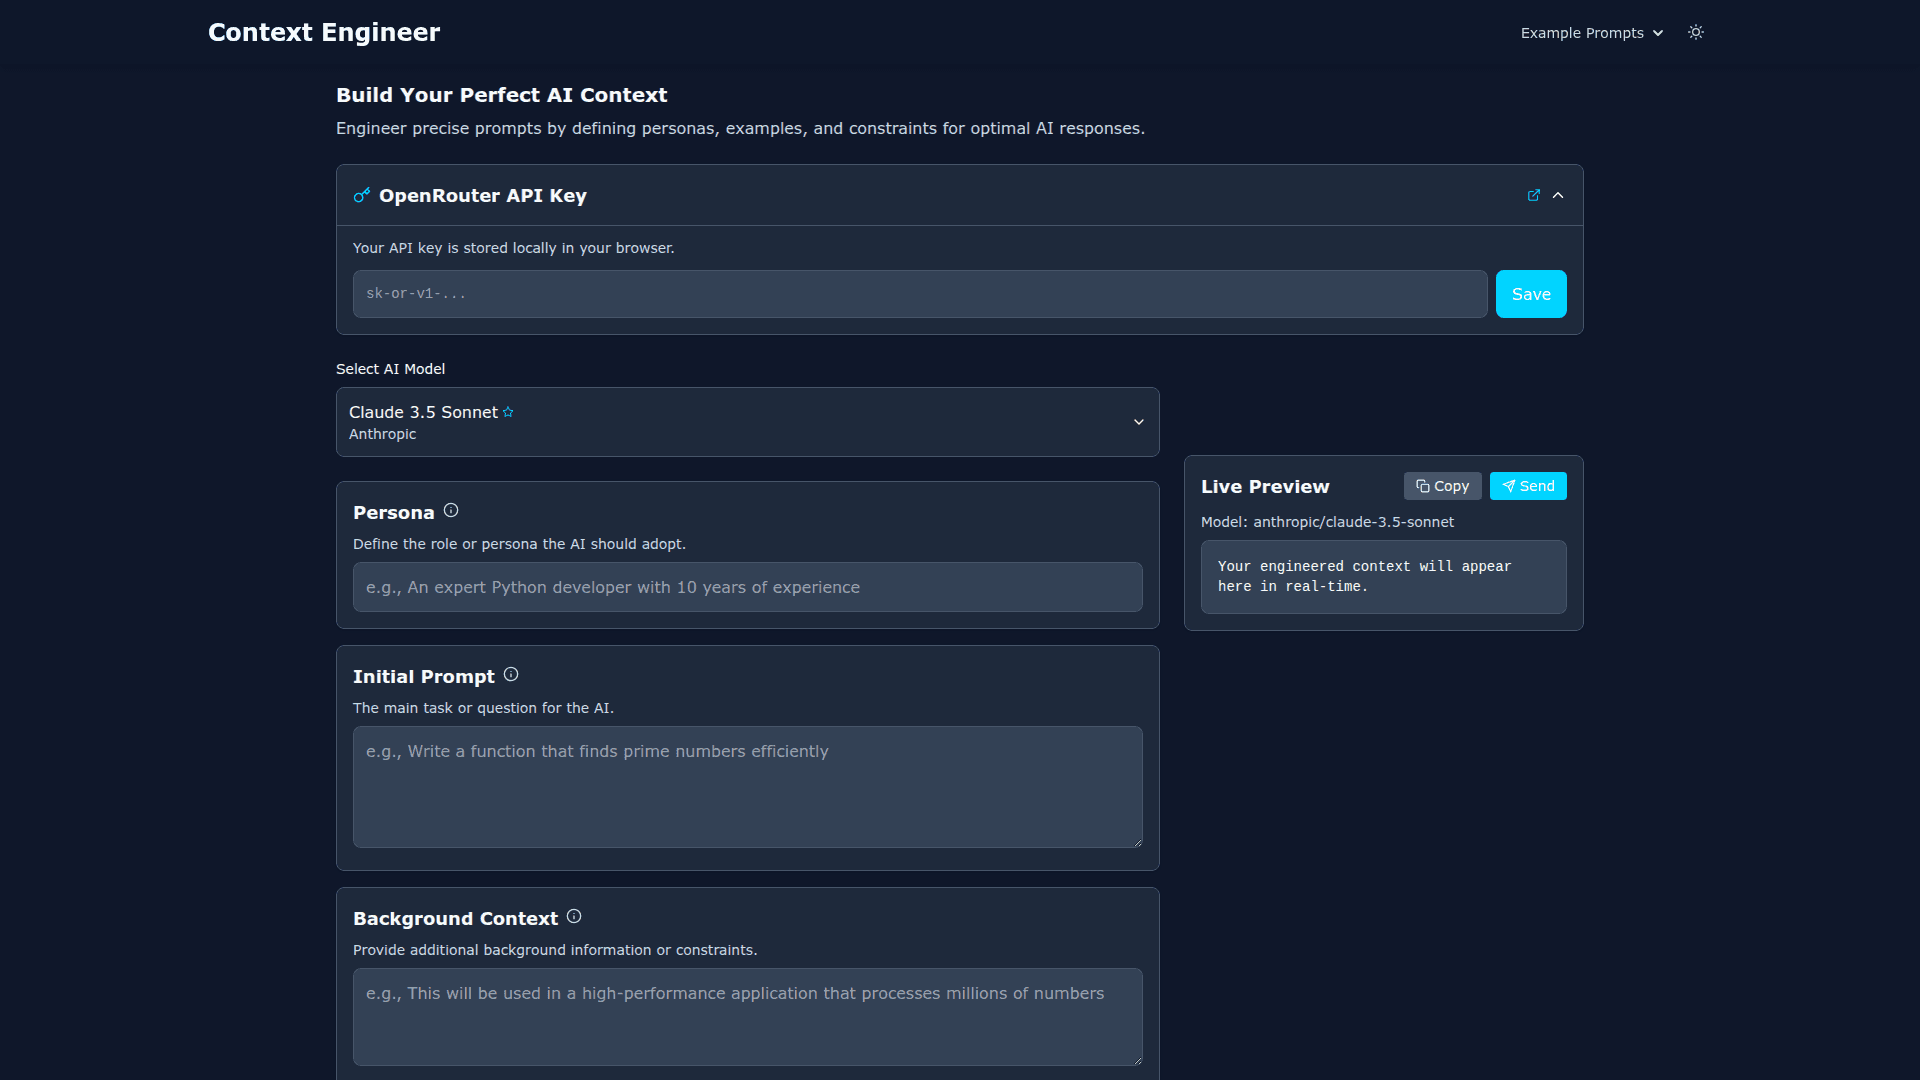This screenshot has width=1920, height=1080.
Task: Click the API key input field
Action: [x=919, y=294]
